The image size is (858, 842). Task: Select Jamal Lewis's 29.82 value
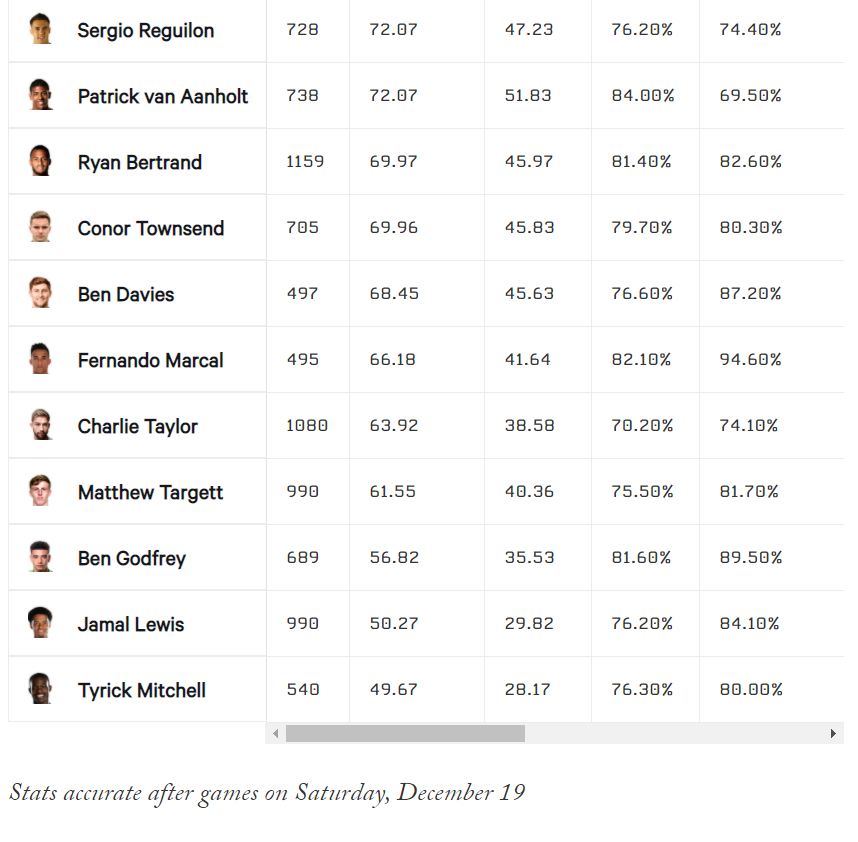click(527, 623)
